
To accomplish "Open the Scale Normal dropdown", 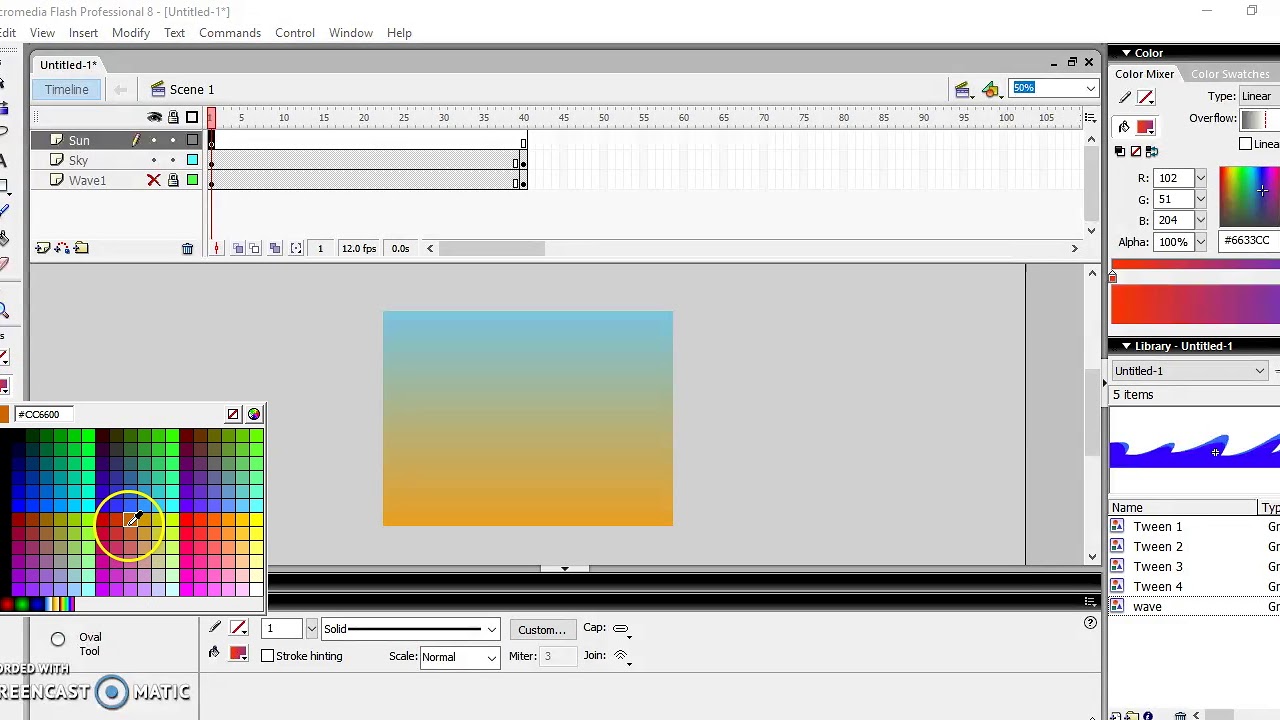I will [491, 657].
